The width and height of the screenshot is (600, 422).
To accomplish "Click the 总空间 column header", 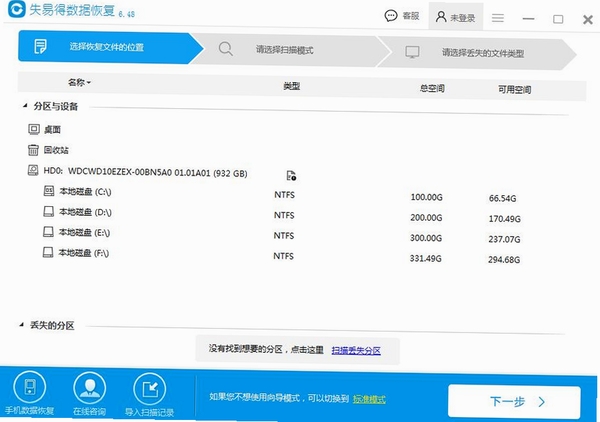I will click(x=432, y=88).
